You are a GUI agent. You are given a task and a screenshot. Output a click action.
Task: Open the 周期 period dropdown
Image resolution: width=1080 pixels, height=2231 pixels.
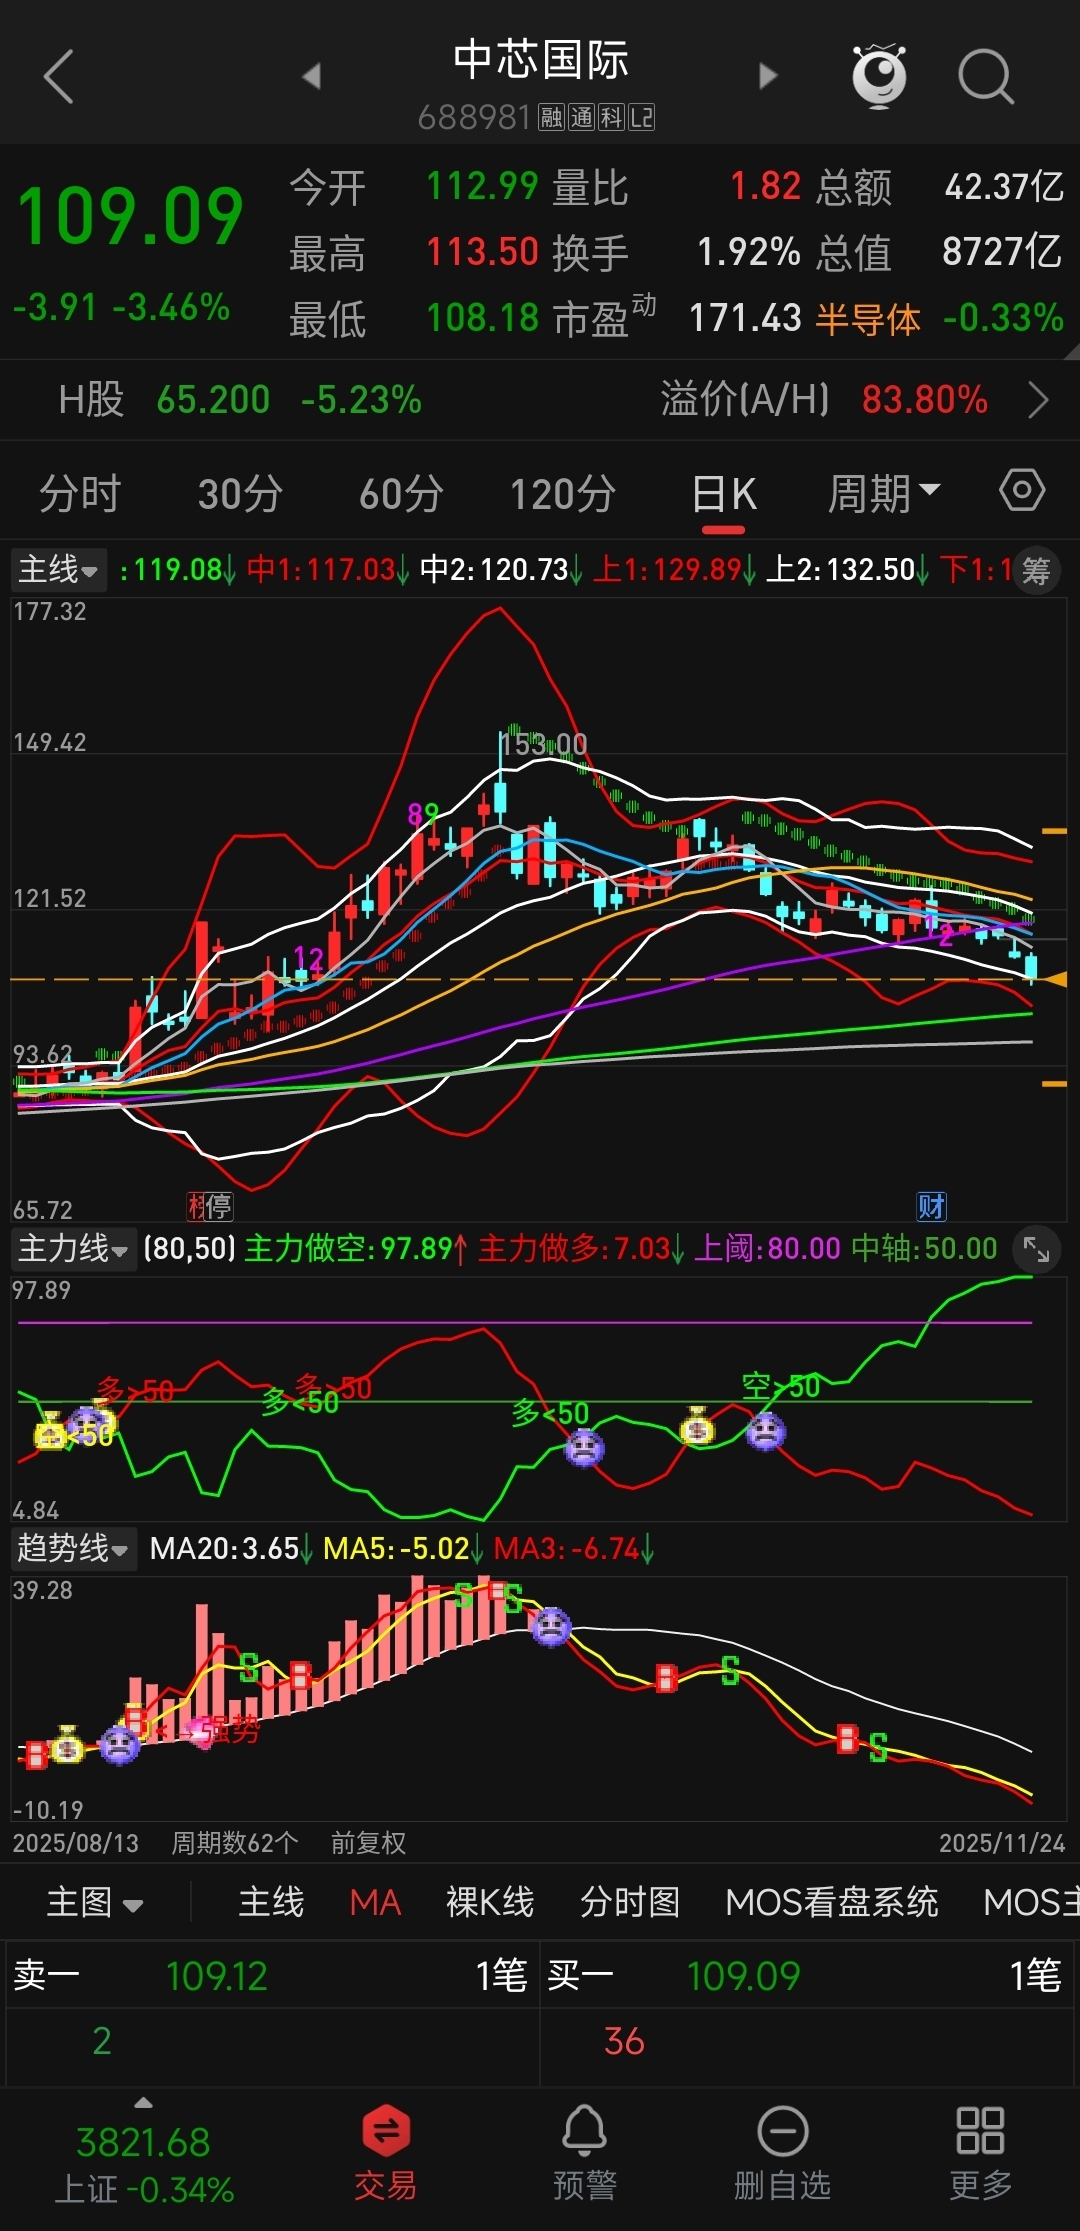coord(884,493)
